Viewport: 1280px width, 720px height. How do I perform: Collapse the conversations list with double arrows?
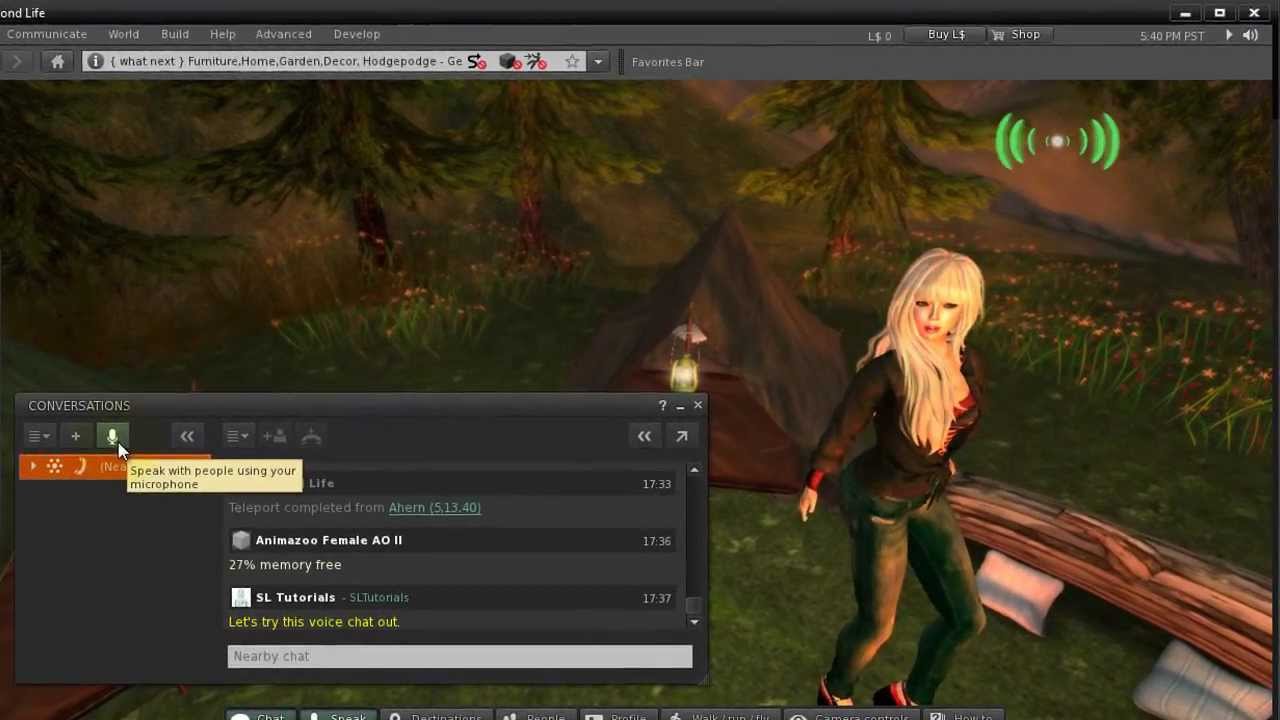(187, 436)
